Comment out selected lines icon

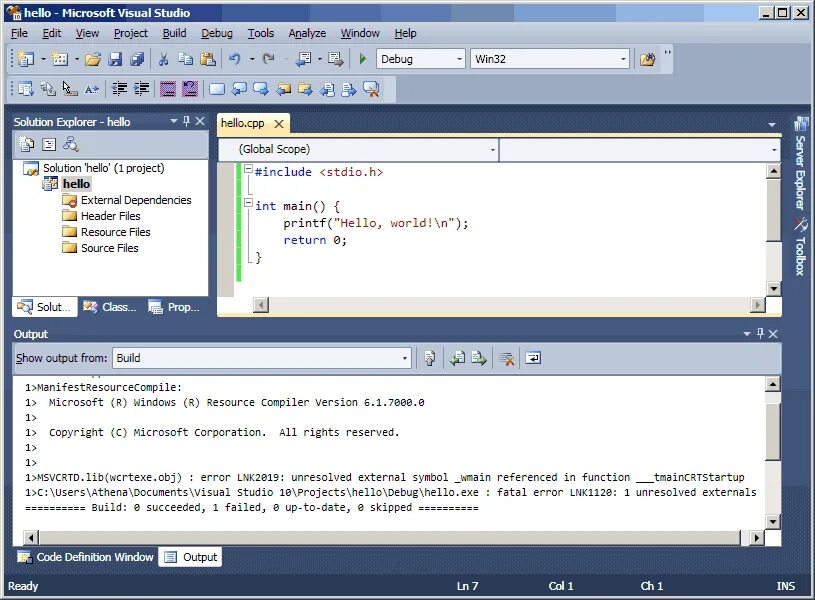[x=167, y=89]
